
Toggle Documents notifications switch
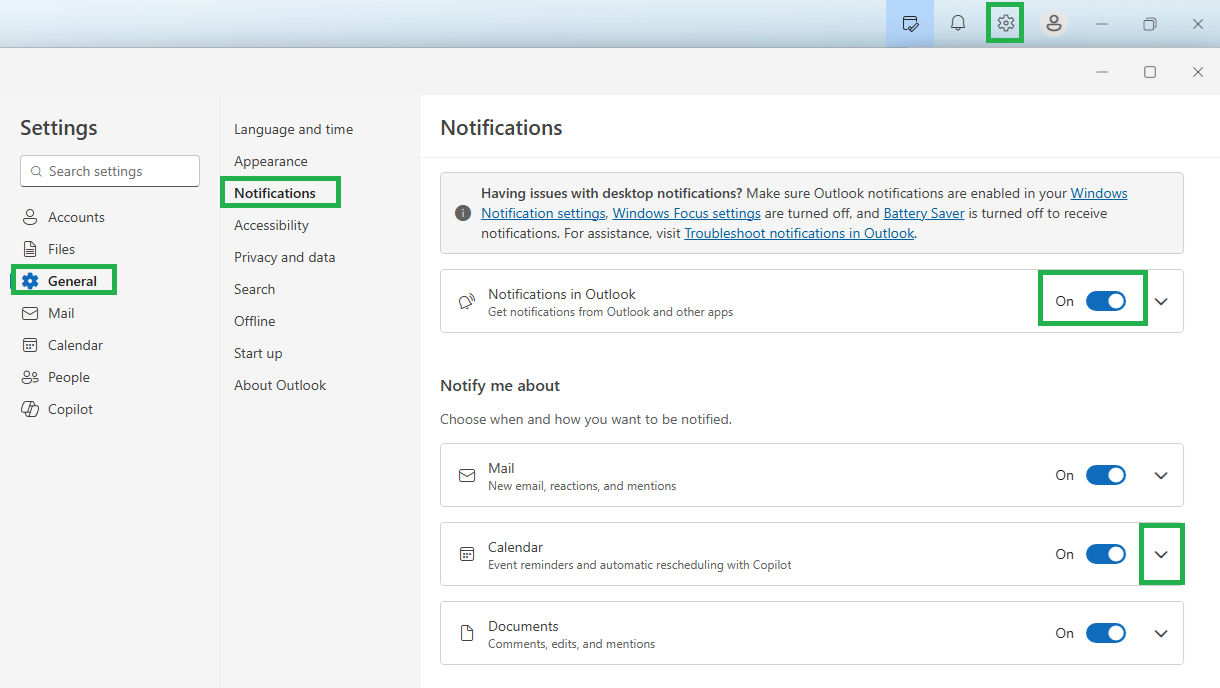click(x=1106, y=633)
